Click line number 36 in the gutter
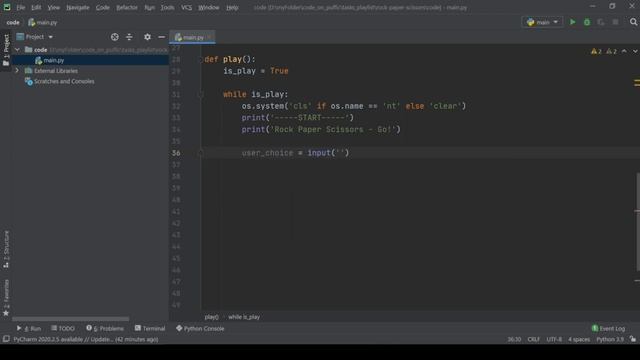 coord(176,153)
